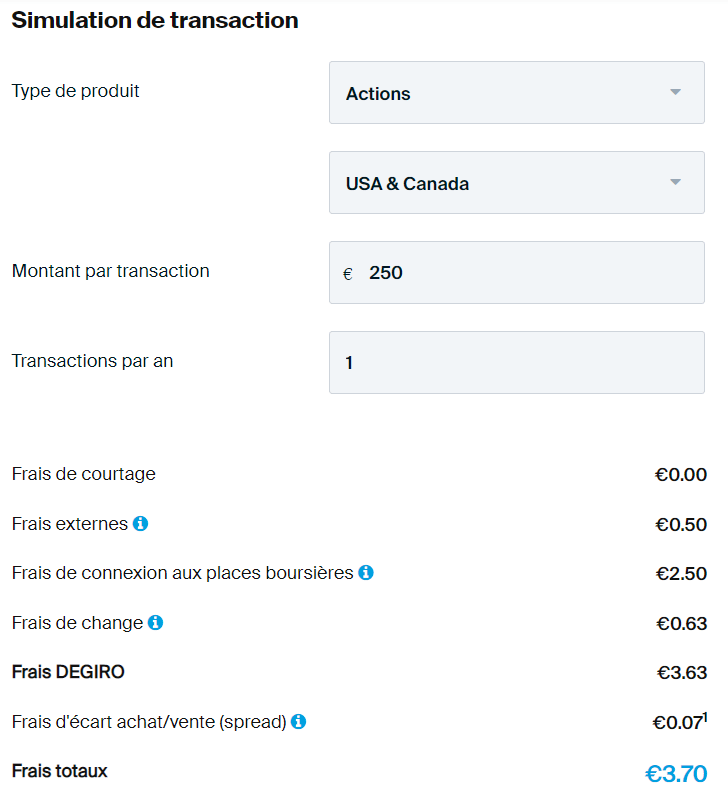728x801 pixels.
Task: Click the Frais de courtage label
Action: pyautogui.click(x=84, y=474)
